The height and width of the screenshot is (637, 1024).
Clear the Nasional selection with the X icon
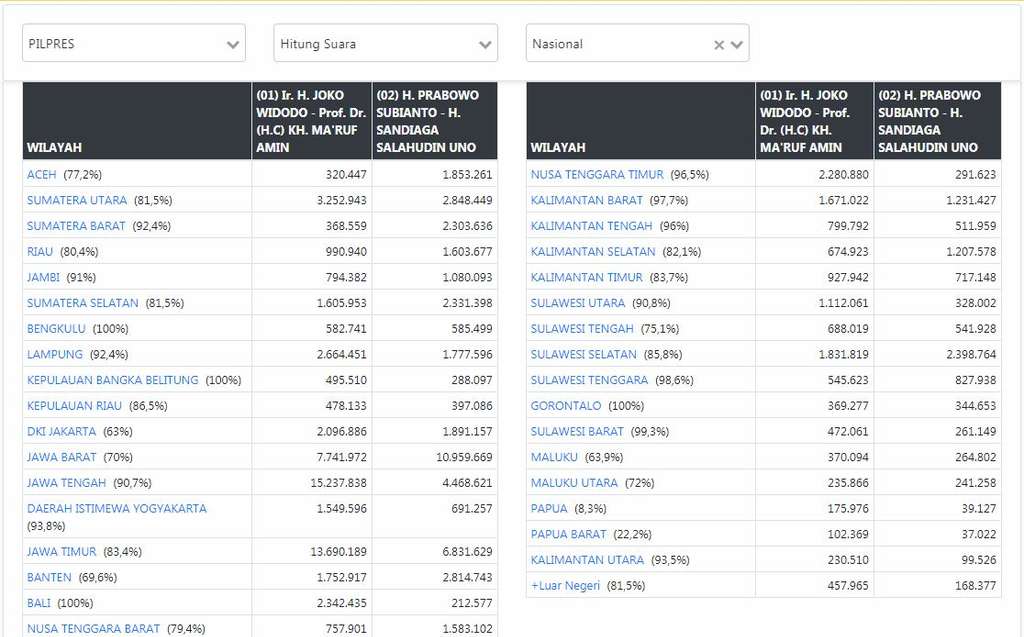[718, 44]
